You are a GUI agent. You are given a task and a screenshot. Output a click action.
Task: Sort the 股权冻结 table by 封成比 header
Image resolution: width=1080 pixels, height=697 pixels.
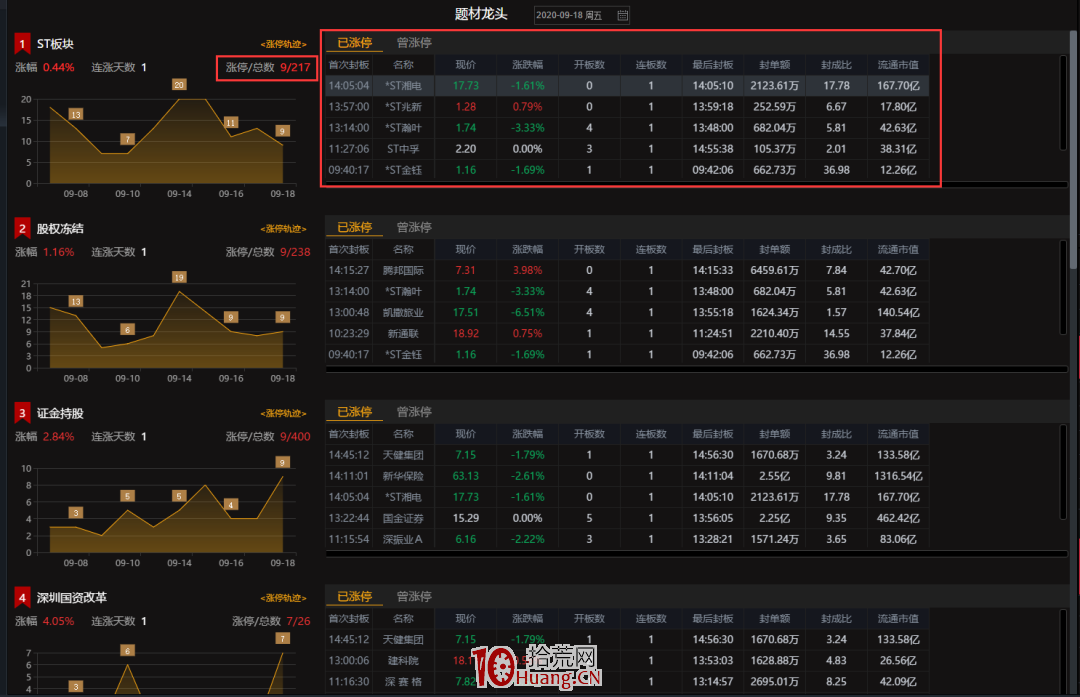click(x=836, y=249)
